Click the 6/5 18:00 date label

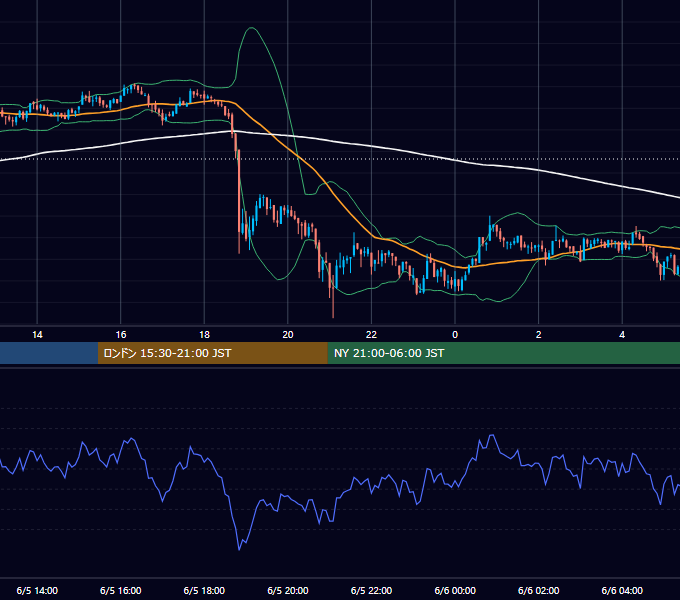tap(204, 591)
